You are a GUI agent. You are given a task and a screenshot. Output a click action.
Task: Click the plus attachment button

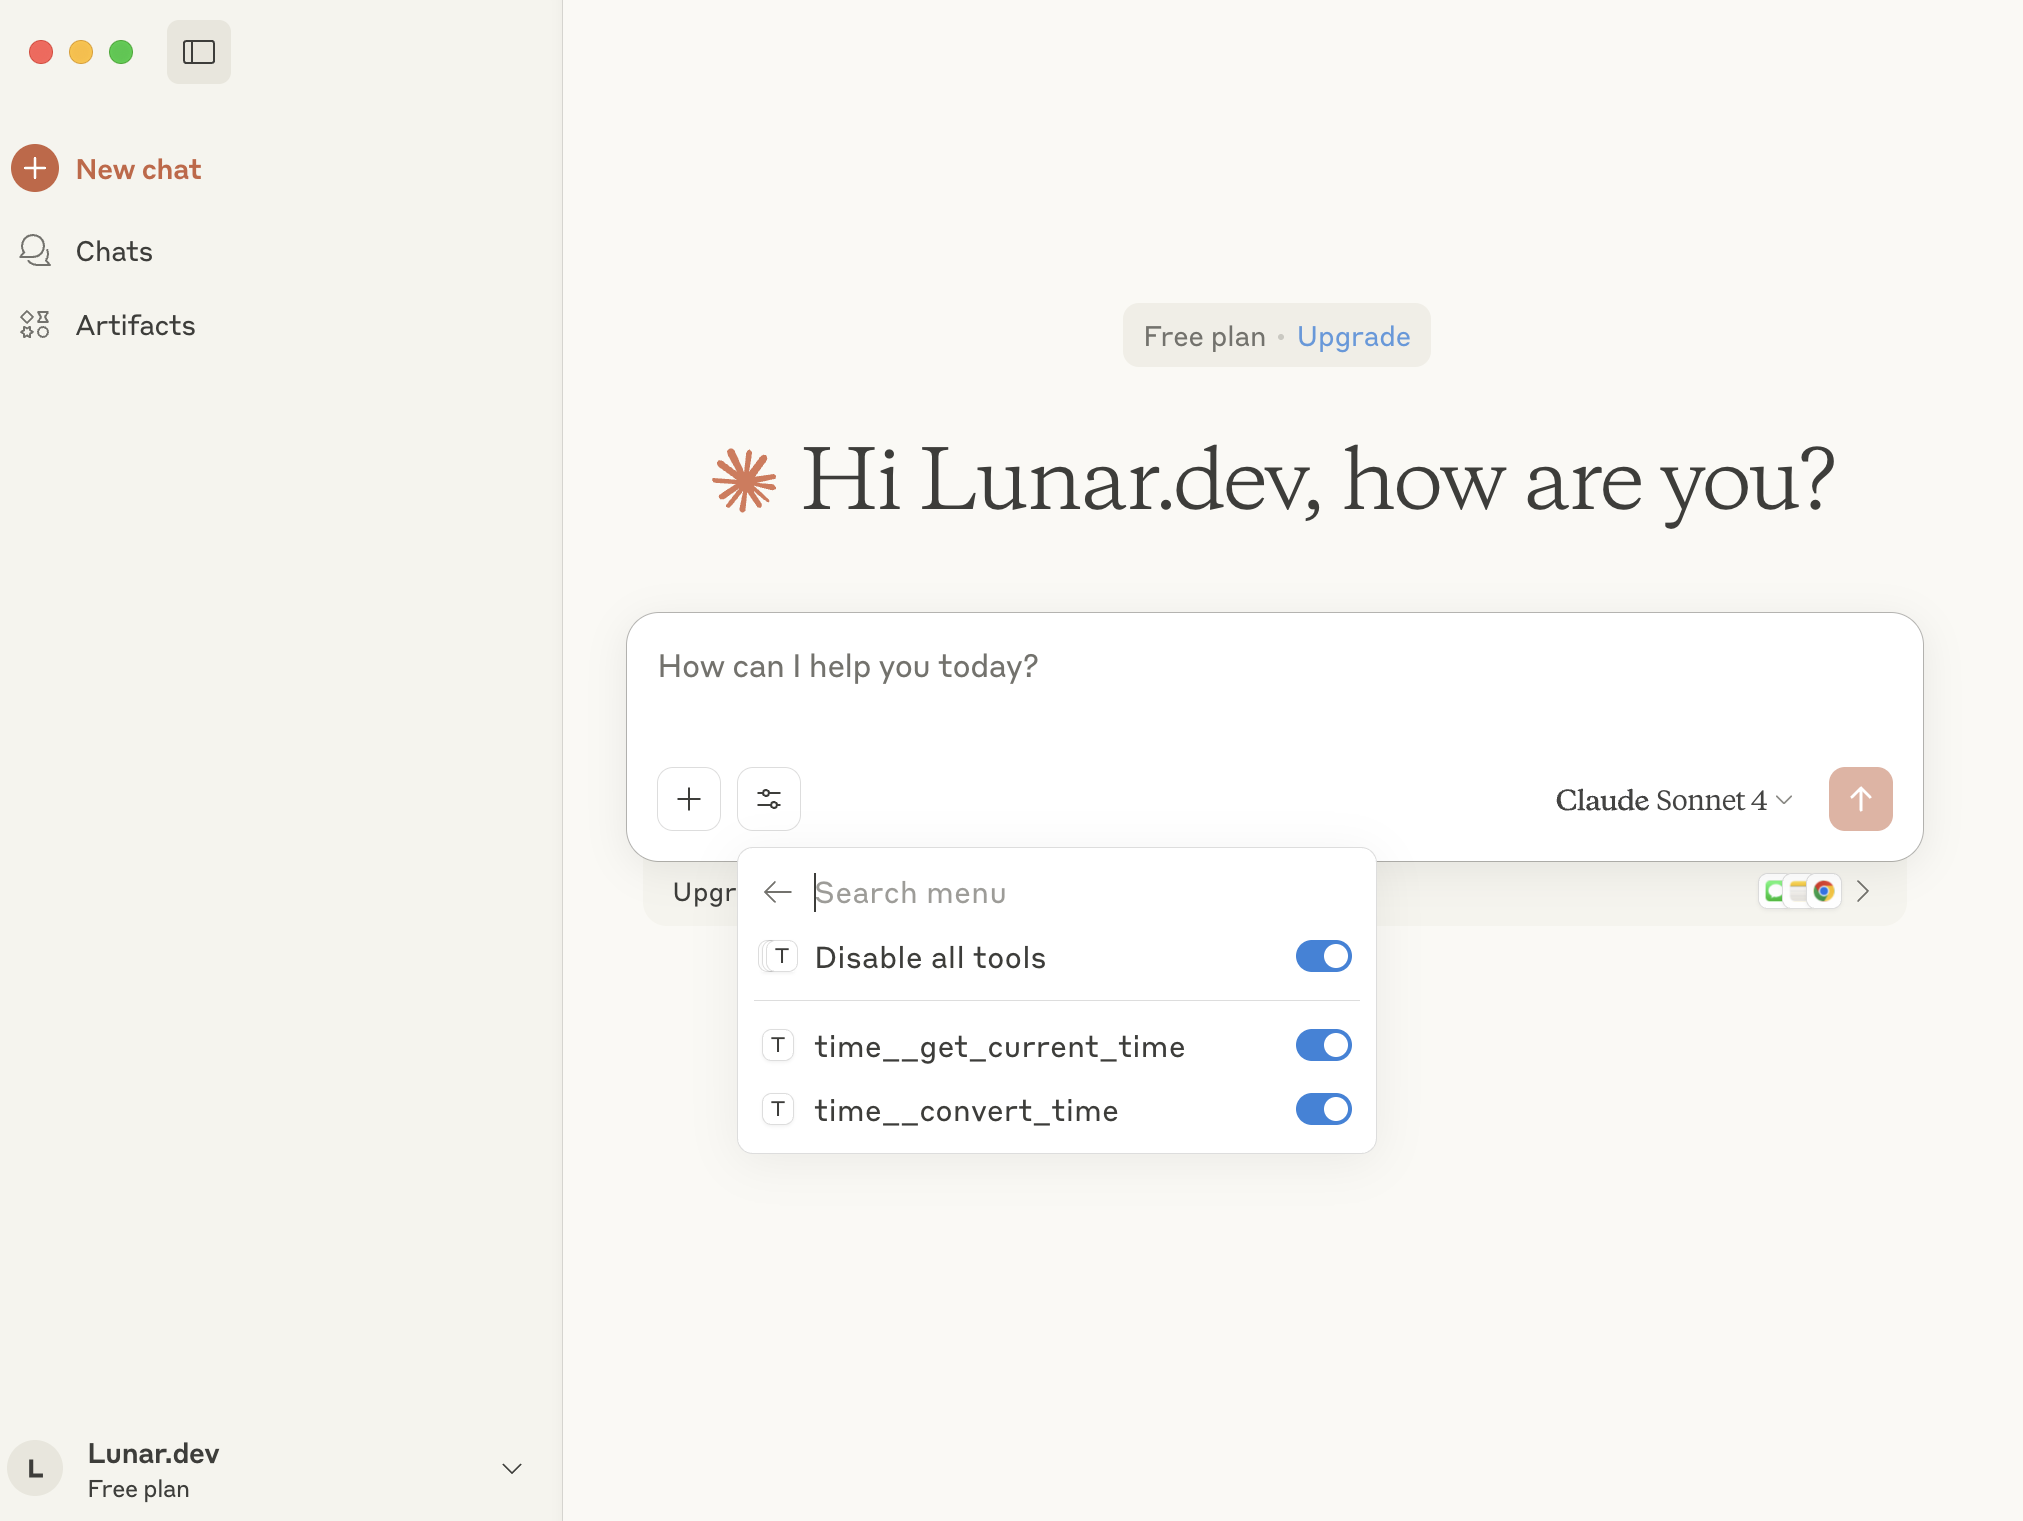coord(689,799)
